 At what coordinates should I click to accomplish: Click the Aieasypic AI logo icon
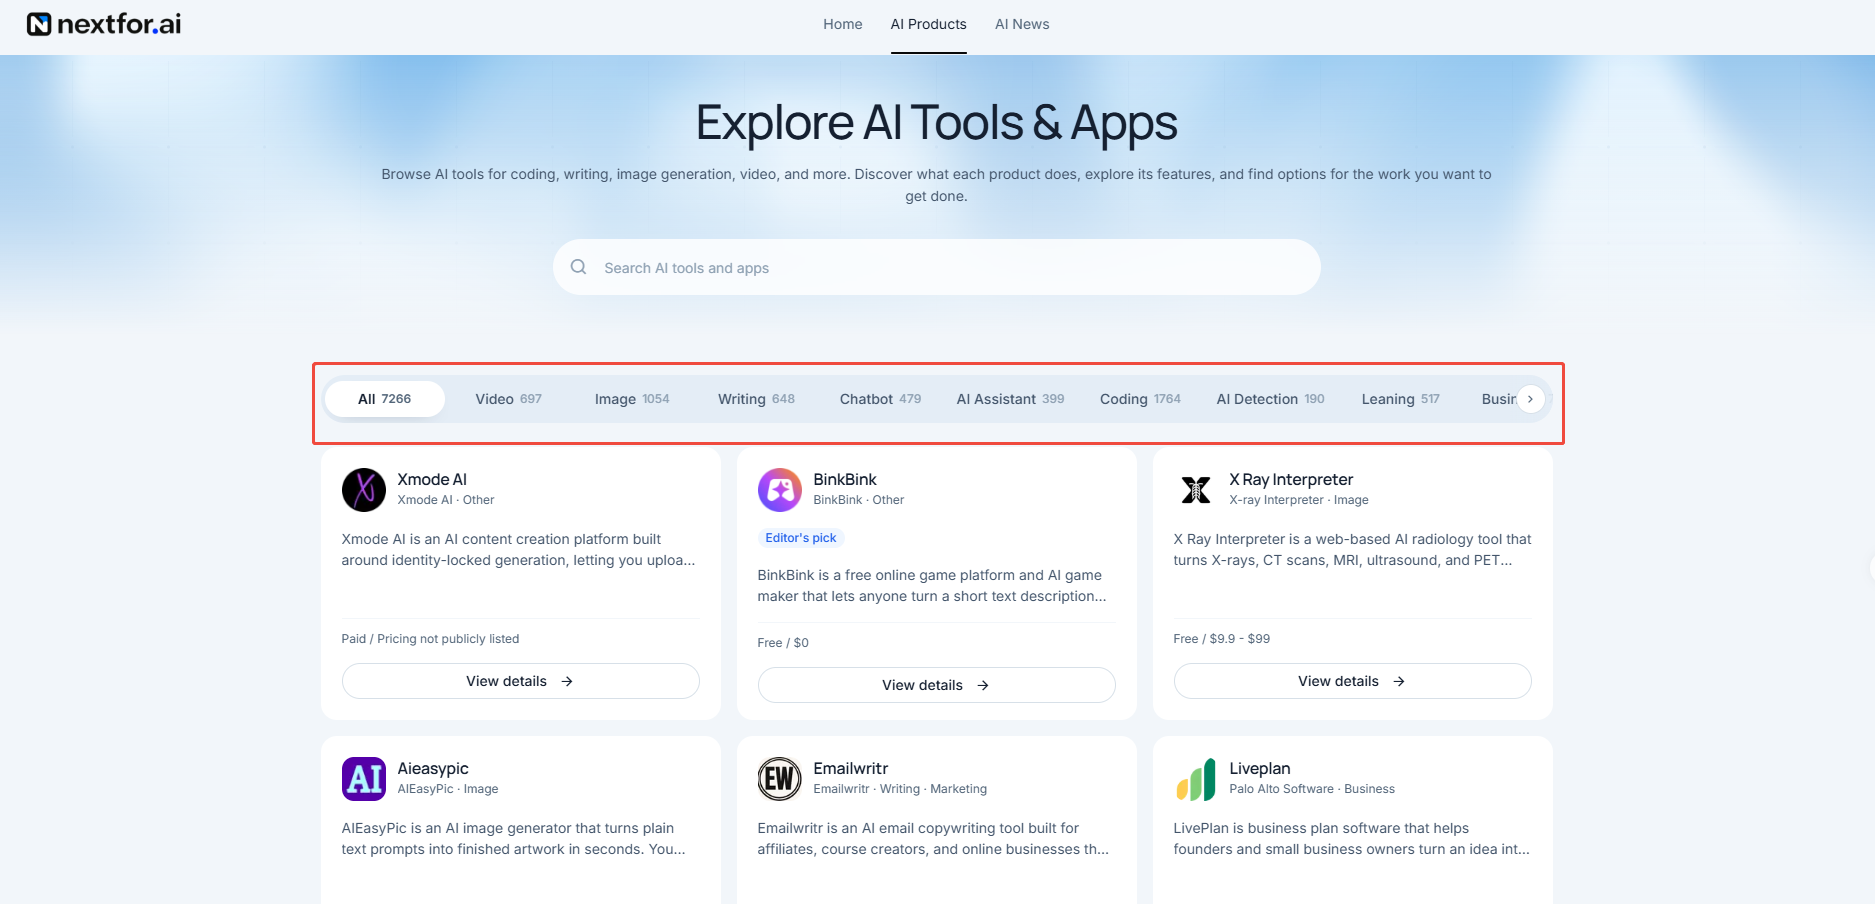click(364, 779)
